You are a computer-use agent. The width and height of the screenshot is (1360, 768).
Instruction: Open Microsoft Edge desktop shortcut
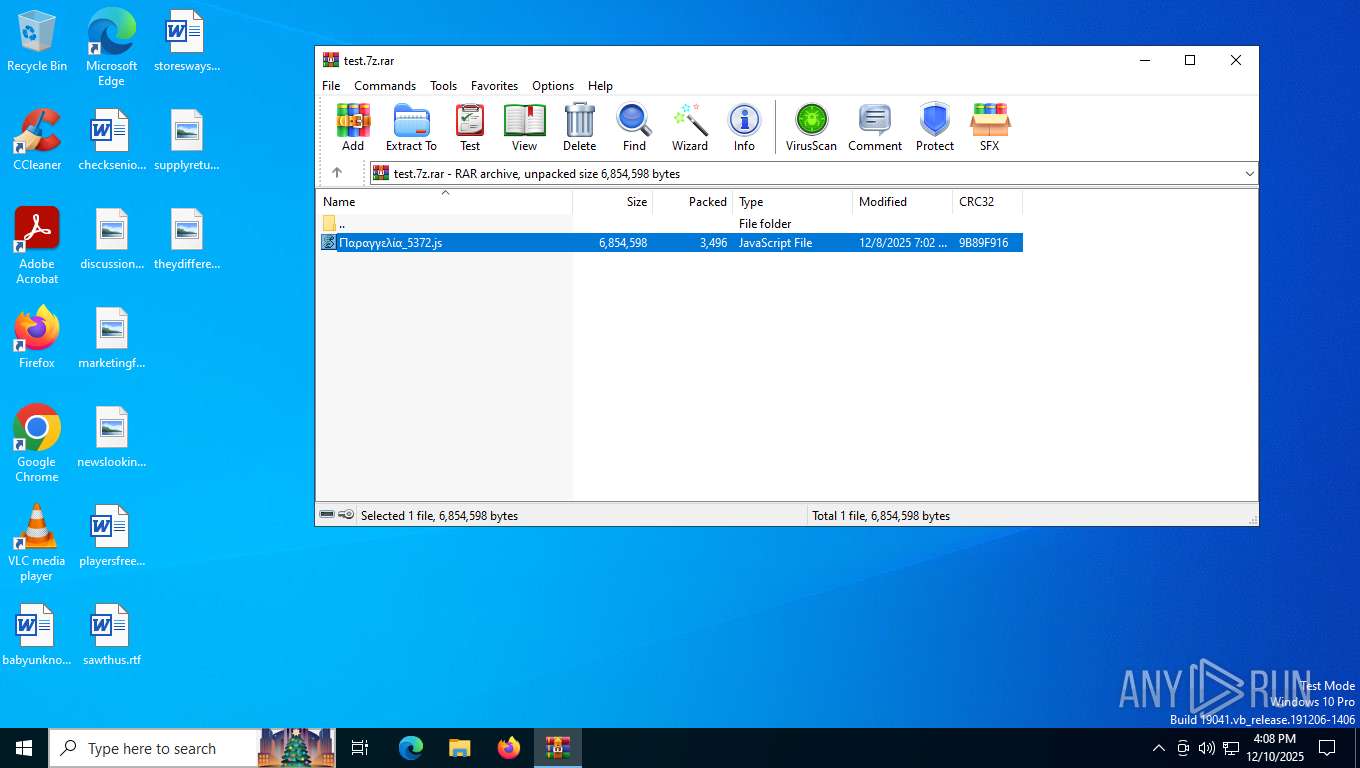pyautogui.click(x=111, y=48)
